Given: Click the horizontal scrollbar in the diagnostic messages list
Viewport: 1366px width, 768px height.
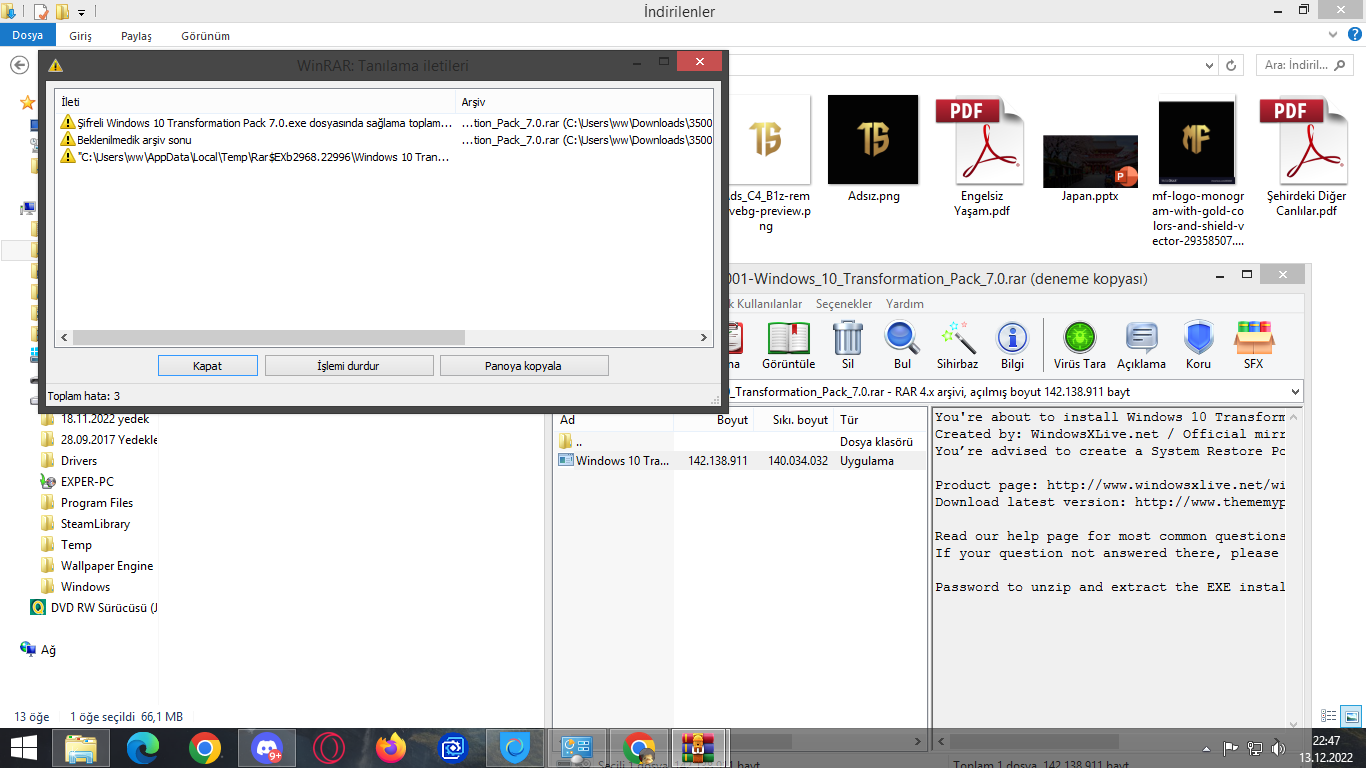Looking at the screenshot, I should (x=270, y=338).
